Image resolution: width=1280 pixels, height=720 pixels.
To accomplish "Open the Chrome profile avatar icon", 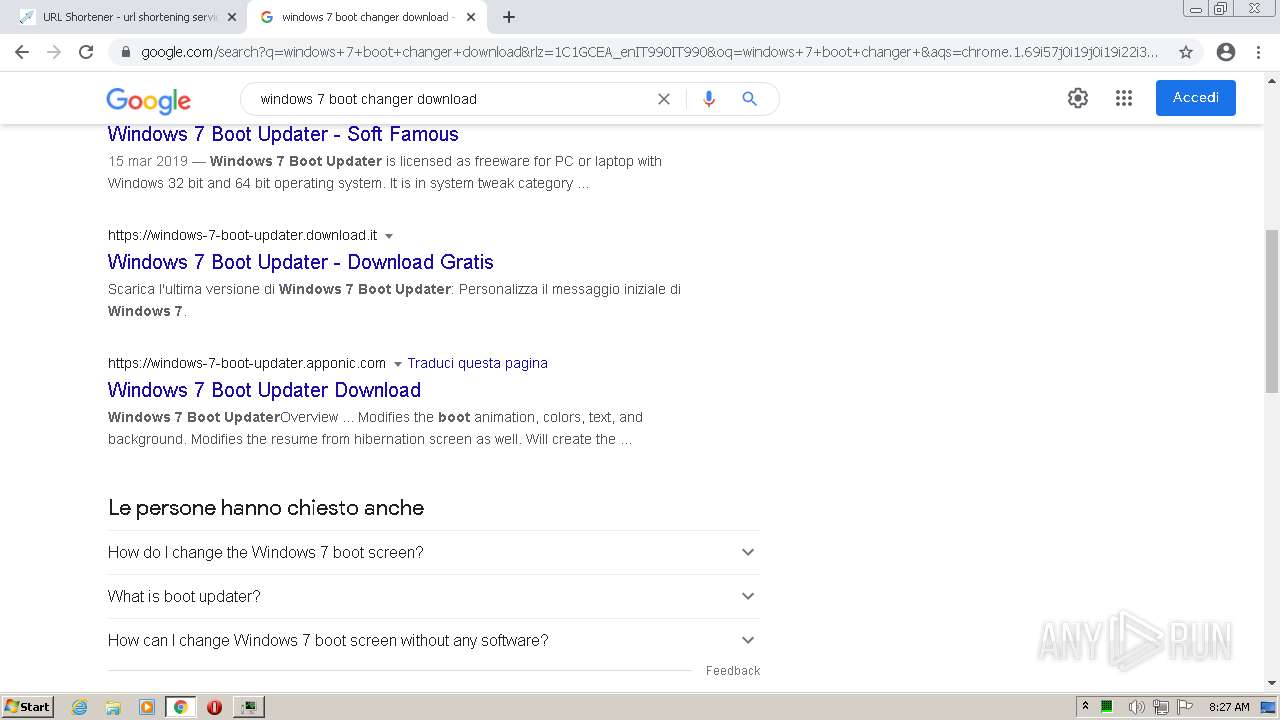I will (1226, 52).
